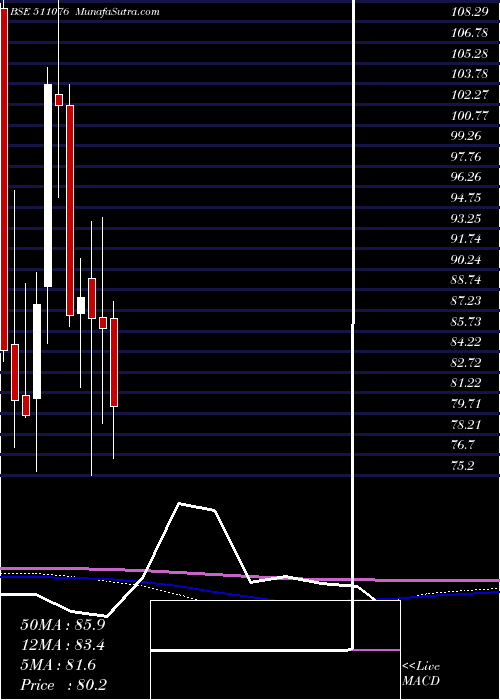Select the 105.28 price axis label

(x=469, y=53)
